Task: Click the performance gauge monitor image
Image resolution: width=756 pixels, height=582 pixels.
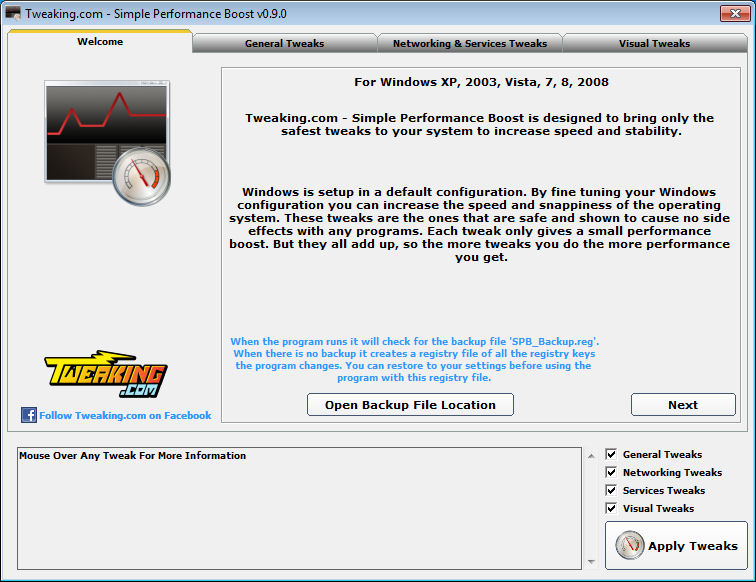Action: pos(107,143)
